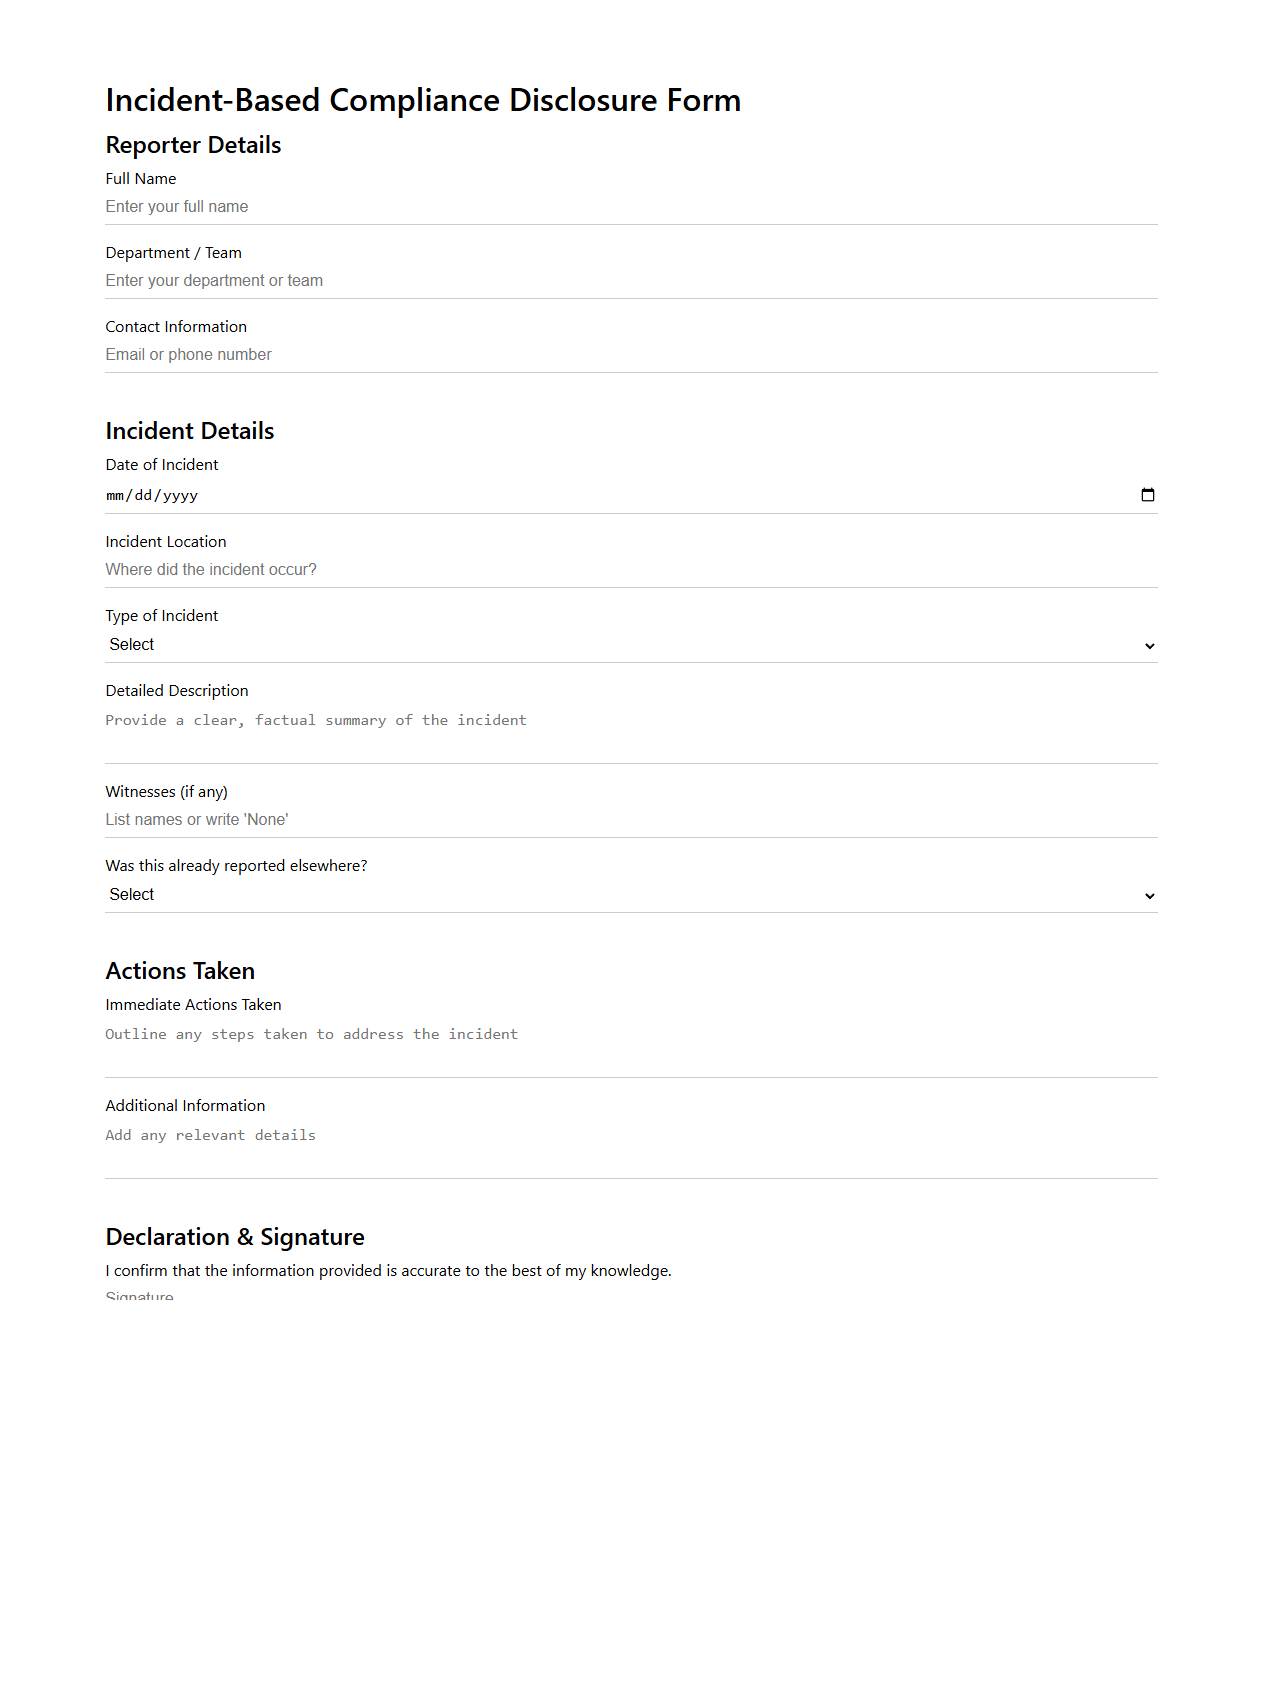Expand the 'already reported elsewhere' dropdown
This screenshot has height=1682, width=1263.
630,895
